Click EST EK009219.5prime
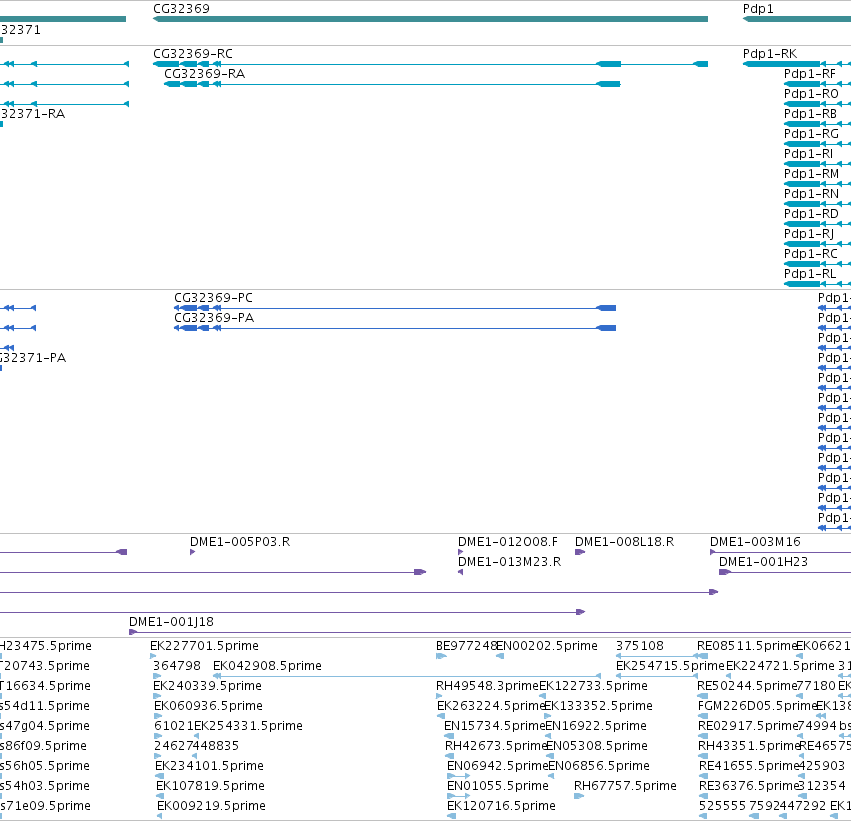This screenshot has height=821, width=851. pos(212,806)
